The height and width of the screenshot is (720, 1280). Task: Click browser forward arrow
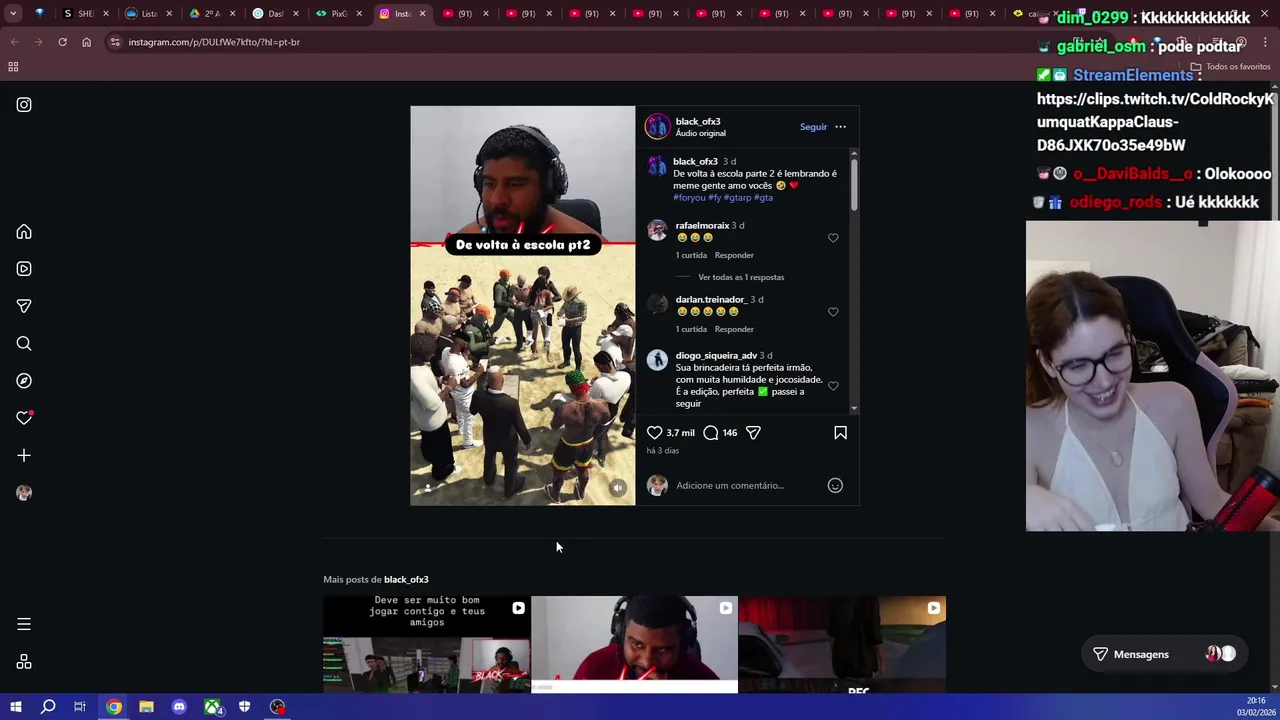38,42
